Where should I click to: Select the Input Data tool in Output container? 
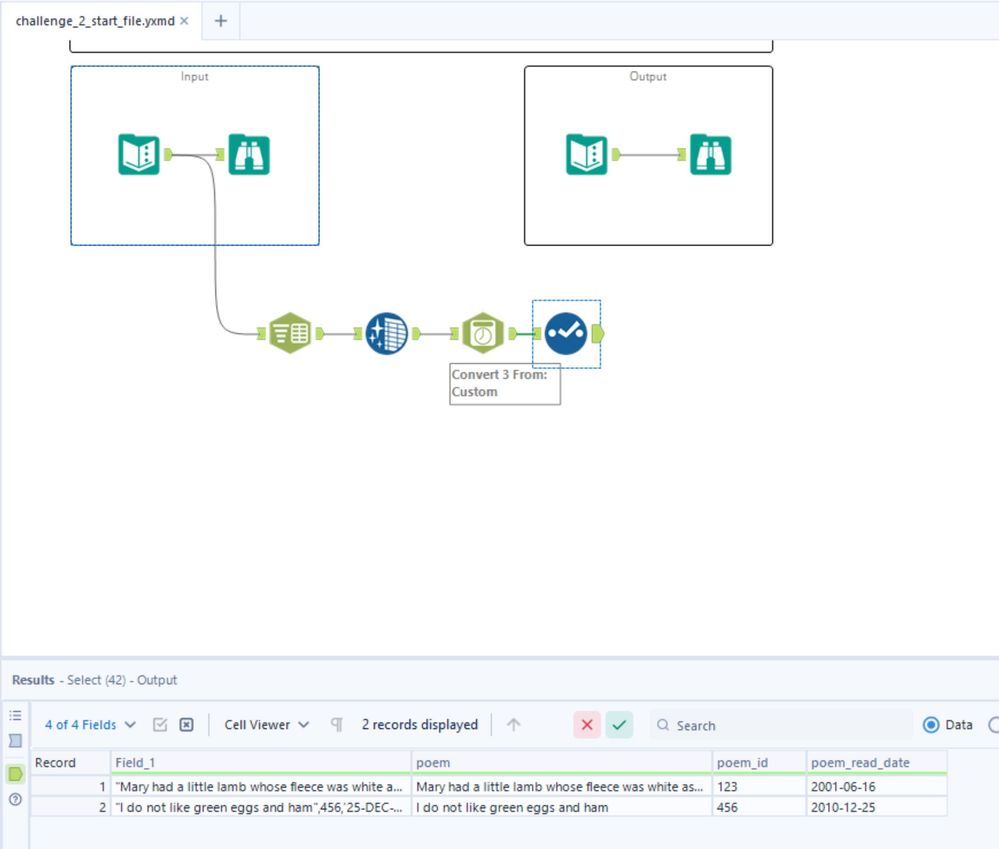[587, 154]
